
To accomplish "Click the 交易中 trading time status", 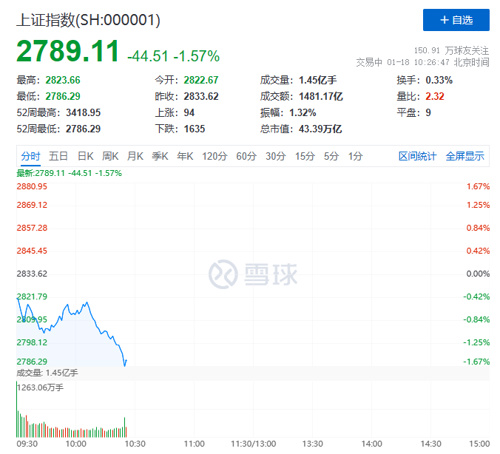I will (x=423, y=62).
